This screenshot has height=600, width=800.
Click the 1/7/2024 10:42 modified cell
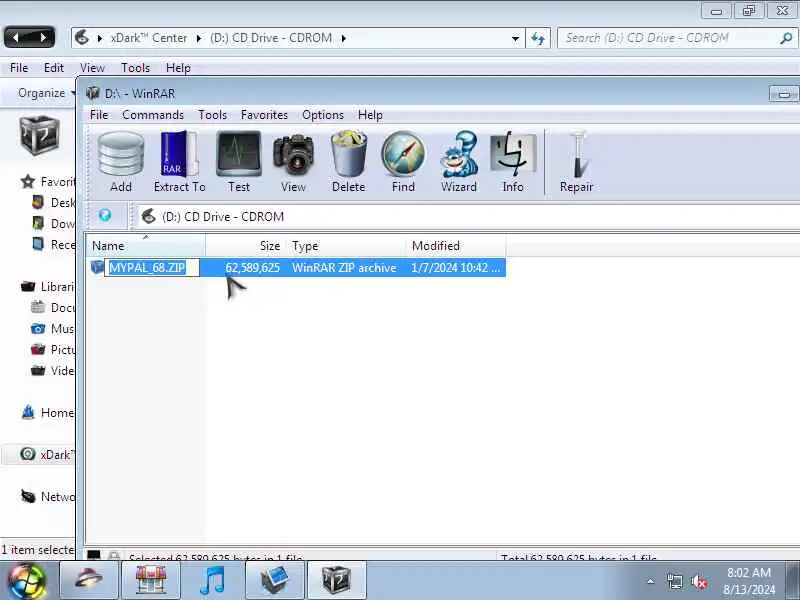pos(456,267)
